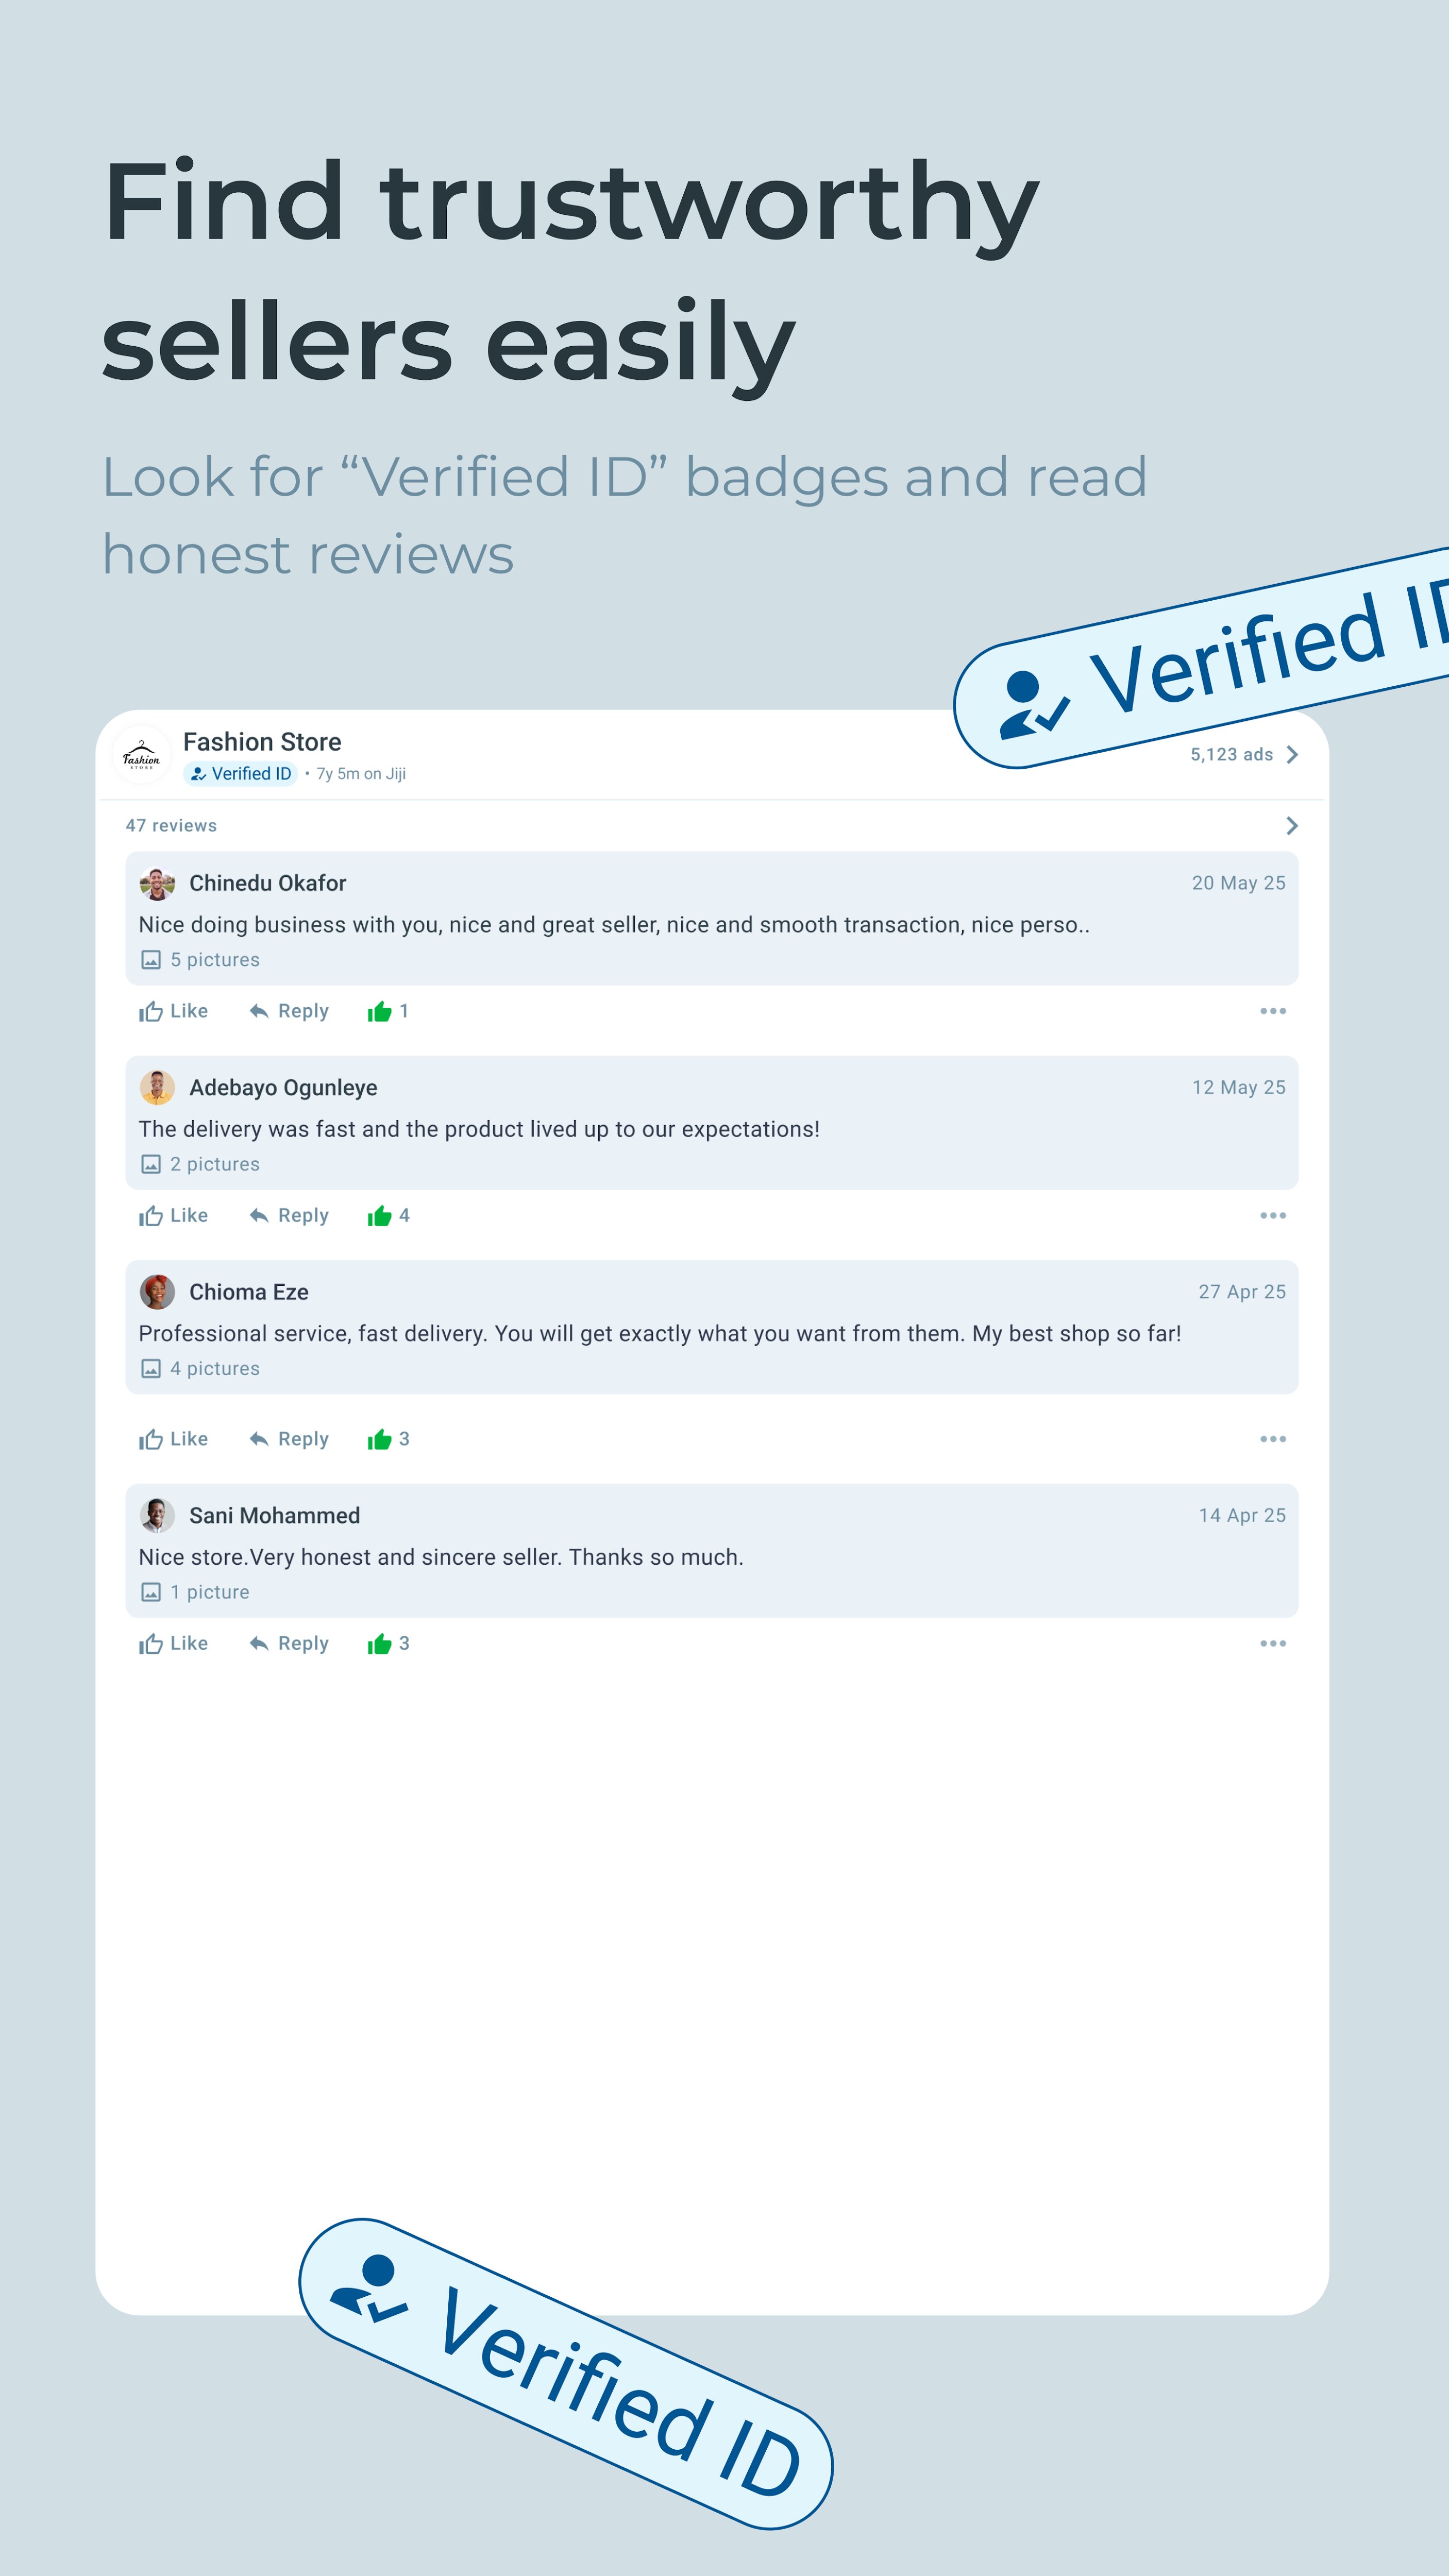Screen dimensions: 1449x2576
Task: Click the small Verified ID badge under Fashion Store
Action: pyautogui.click(x=240, y=774)
